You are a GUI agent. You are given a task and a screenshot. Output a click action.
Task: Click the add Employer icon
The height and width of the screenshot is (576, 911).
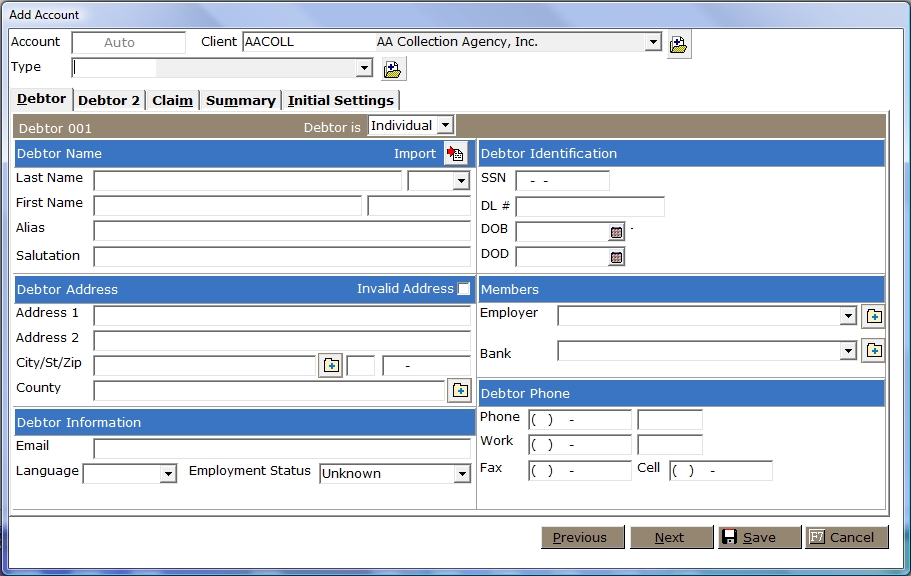click(873, 316)
